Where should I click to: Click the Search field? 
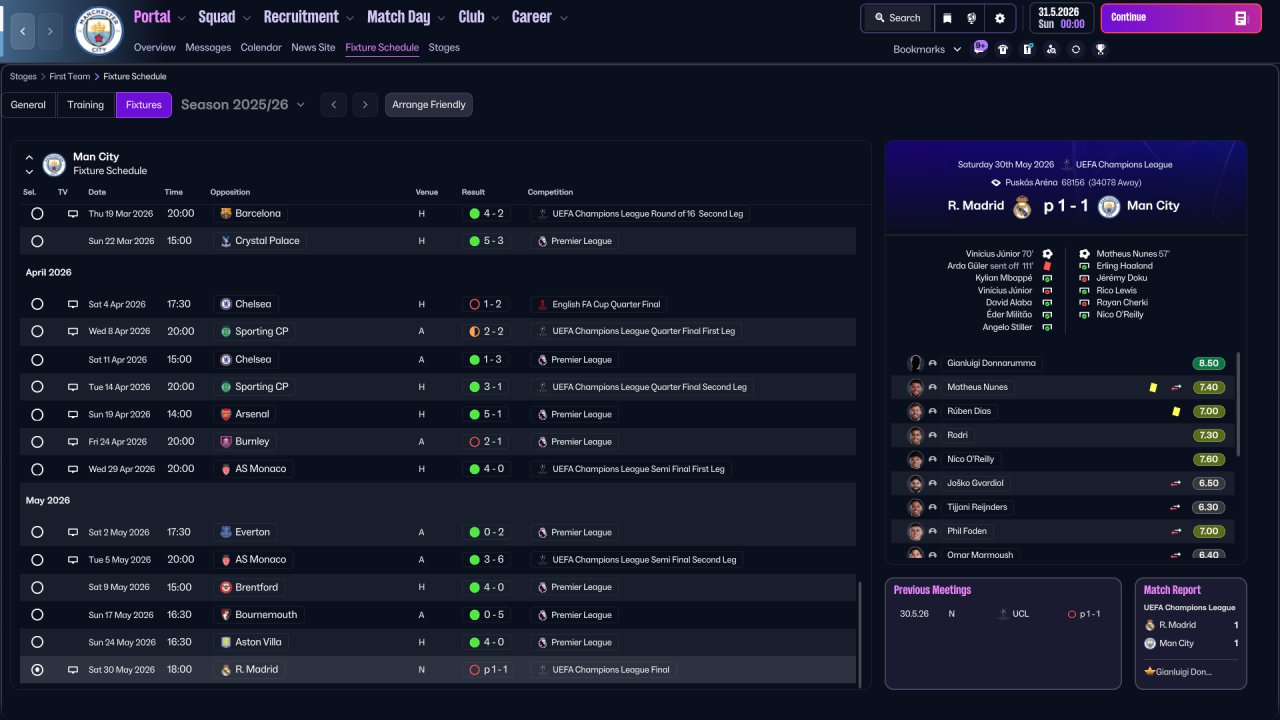click(x=897, y=18)
